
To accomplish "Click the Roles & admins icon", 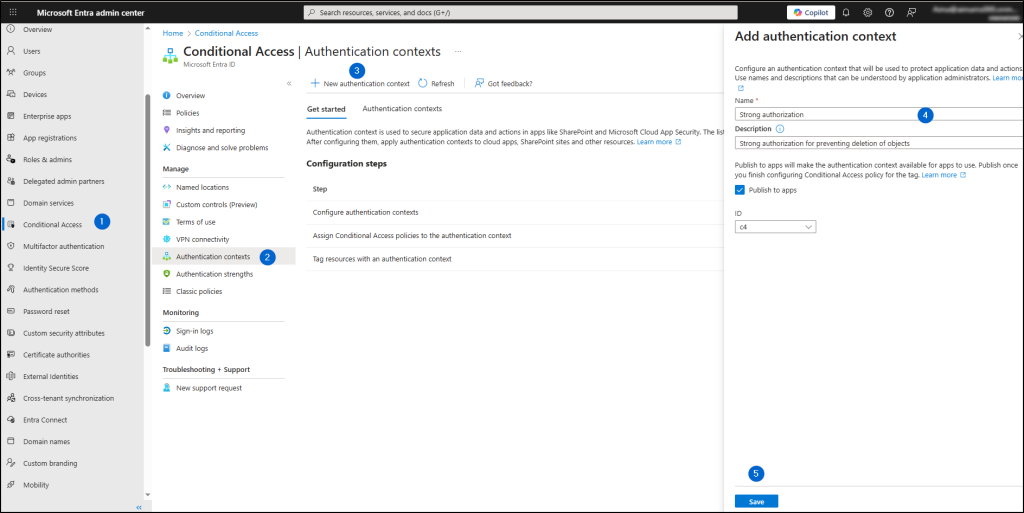I will click(10, 159).
